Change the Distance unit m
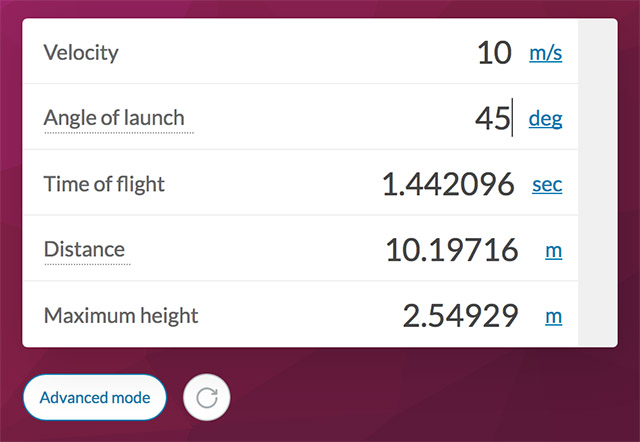This screenshot has height=442, width=640. coord(553,251)
